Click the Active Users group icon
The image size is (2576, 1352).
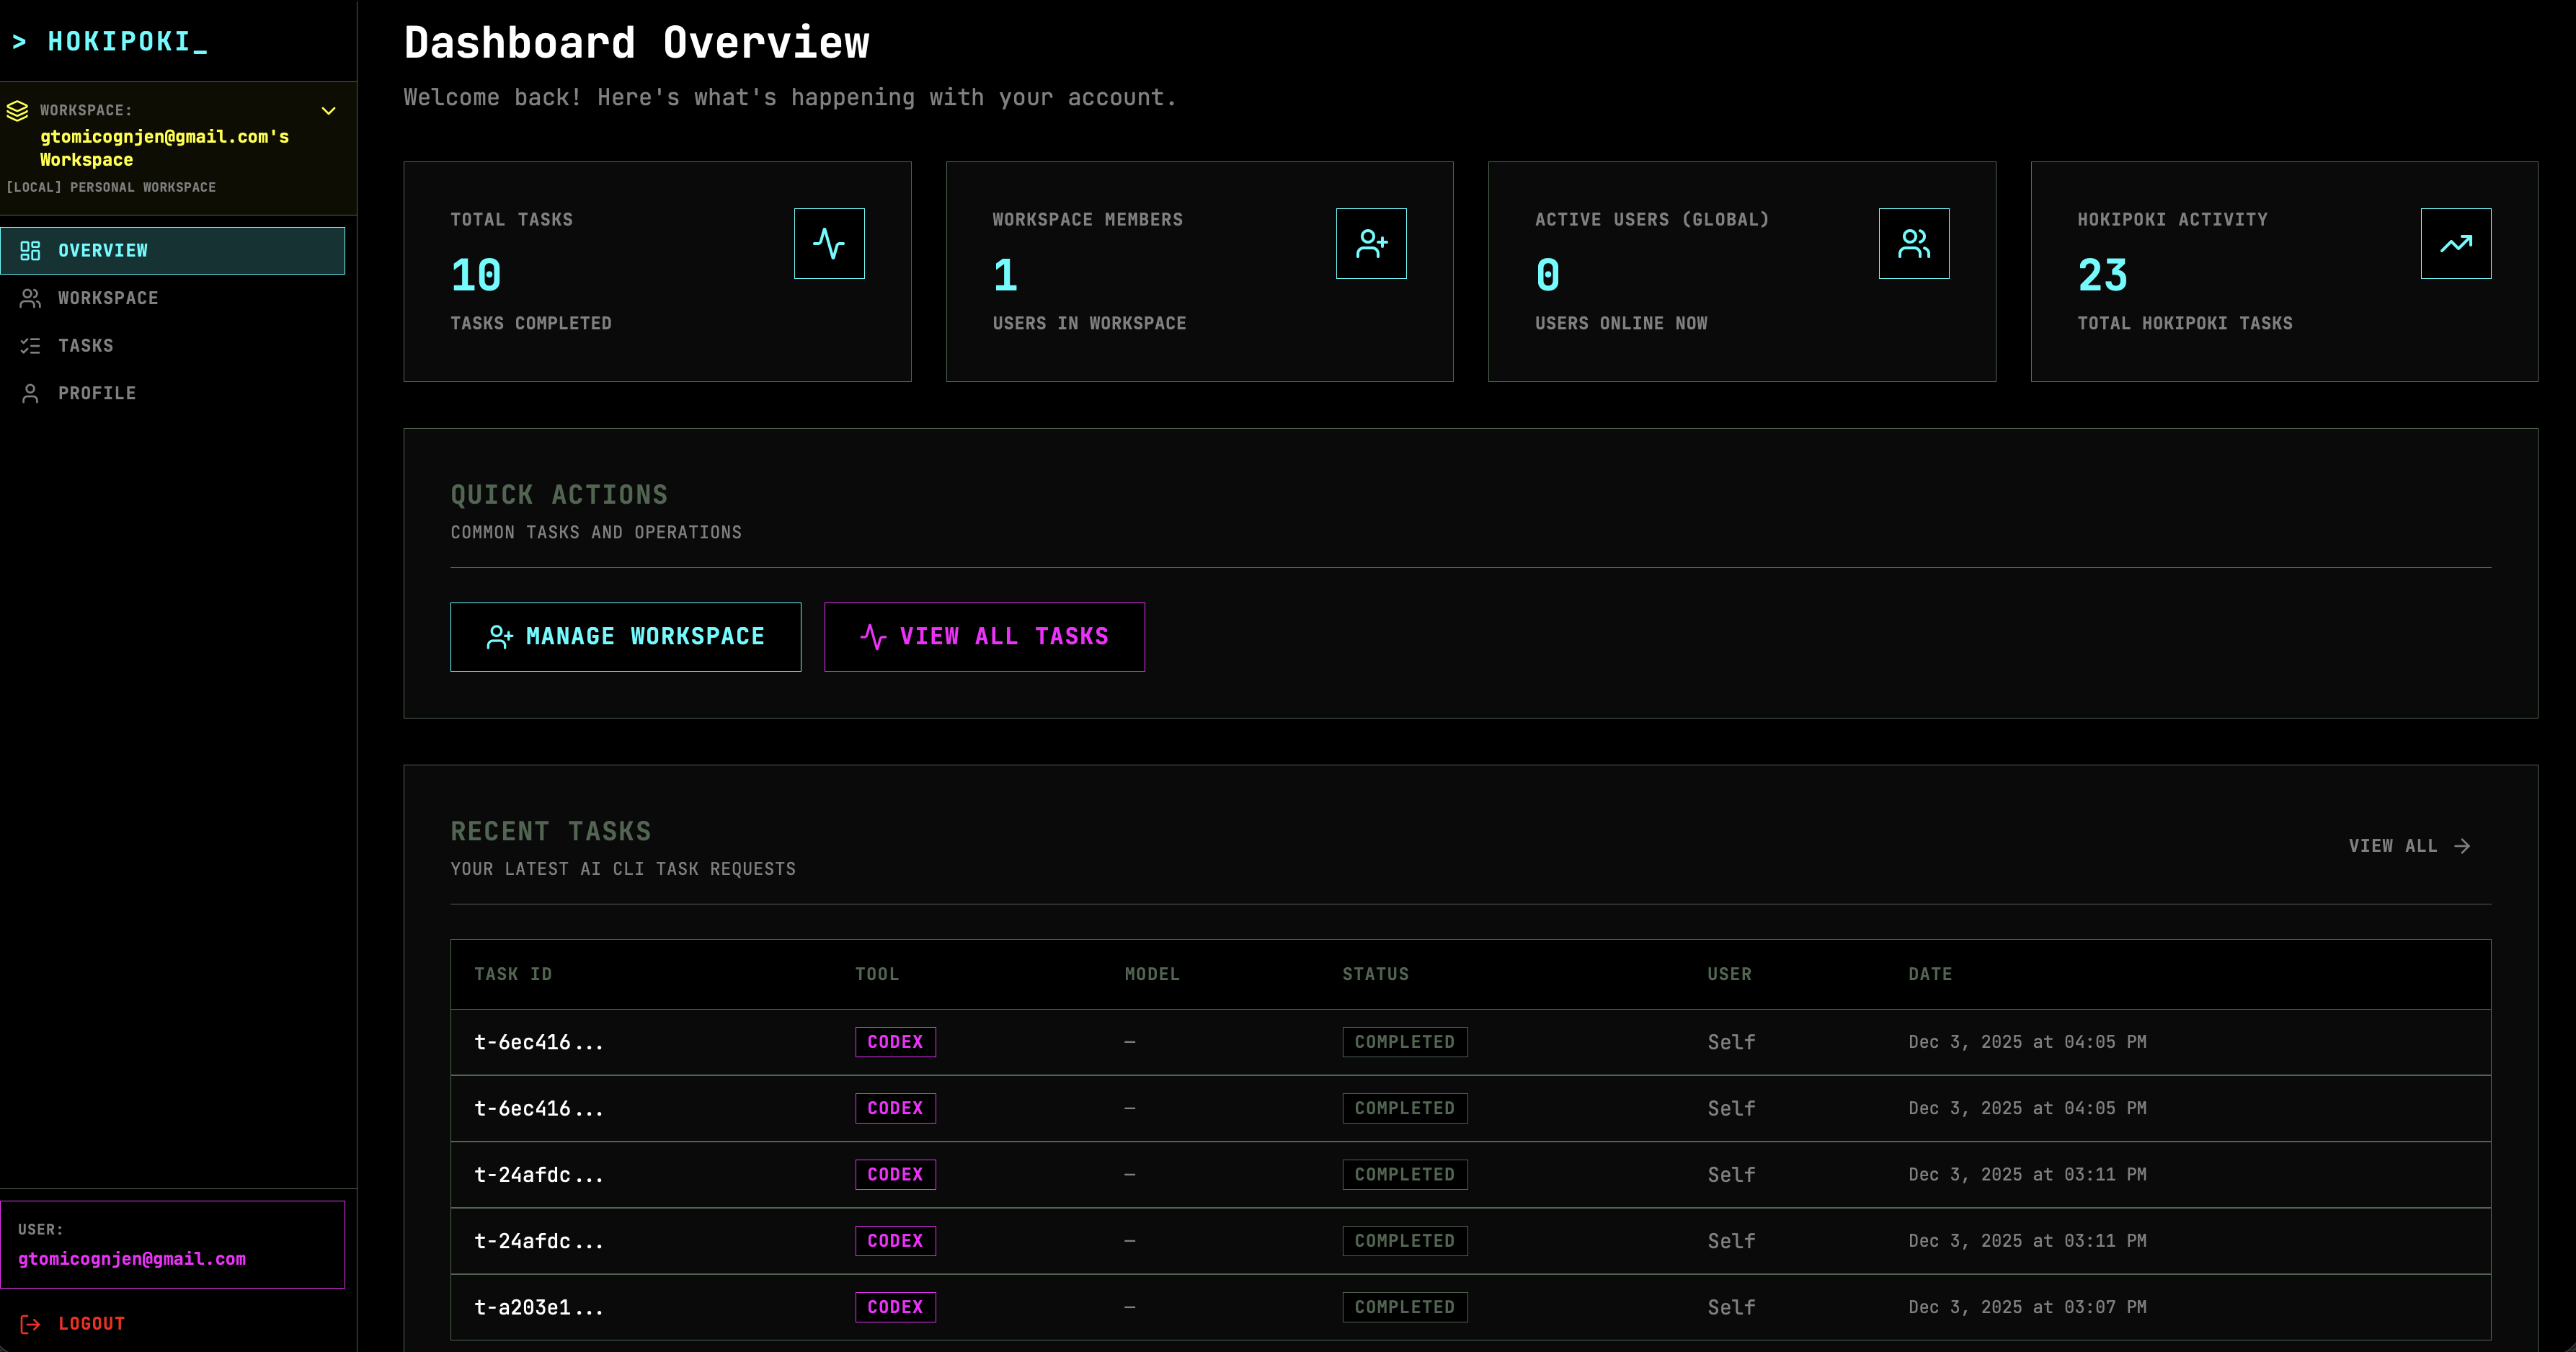1913,243
